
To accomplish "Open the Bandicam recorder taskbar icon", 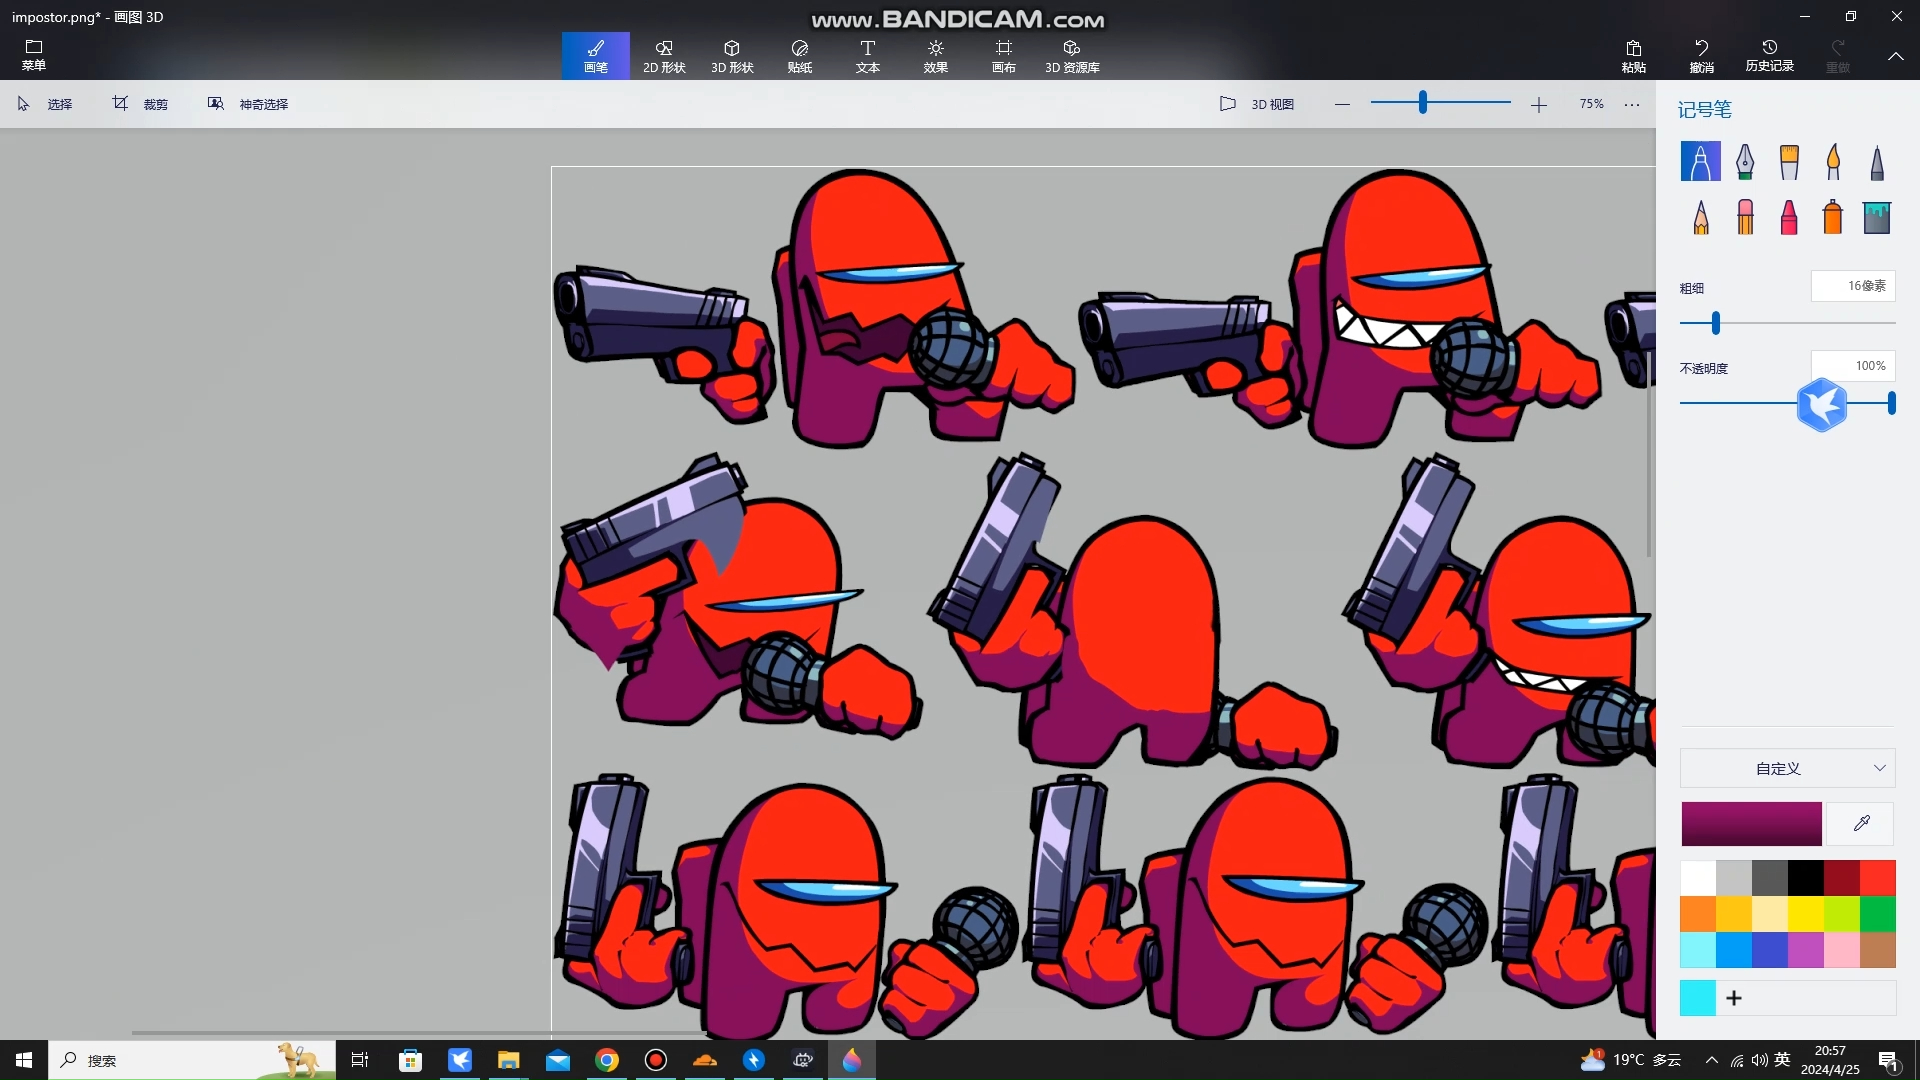I will [x=656, y=1060].
